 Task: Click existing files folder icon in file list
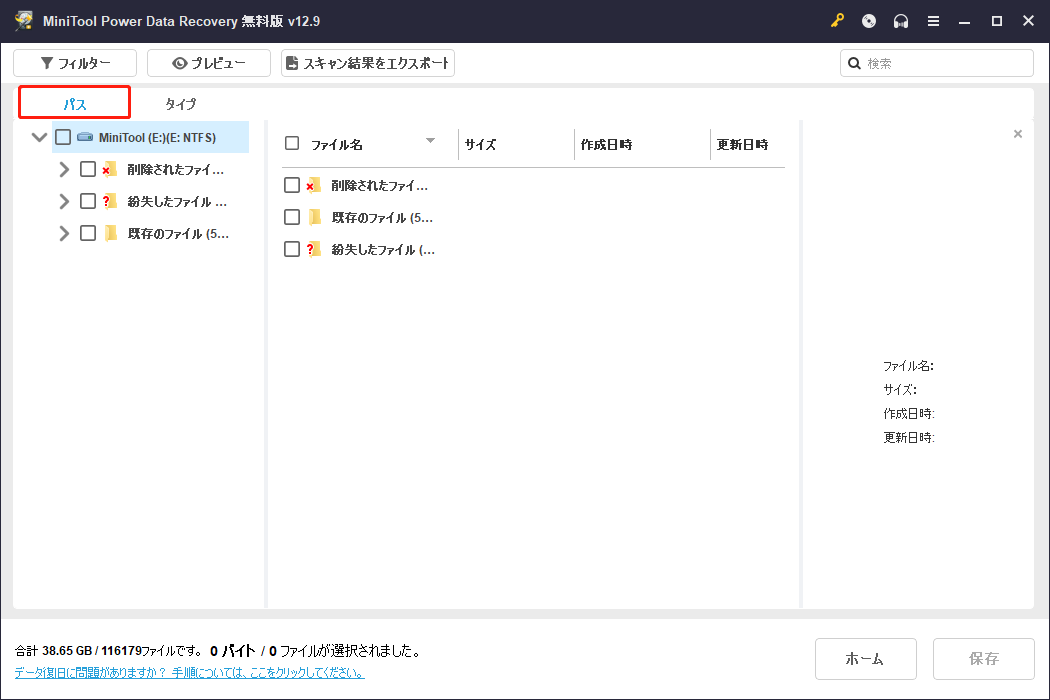point(315,217)
